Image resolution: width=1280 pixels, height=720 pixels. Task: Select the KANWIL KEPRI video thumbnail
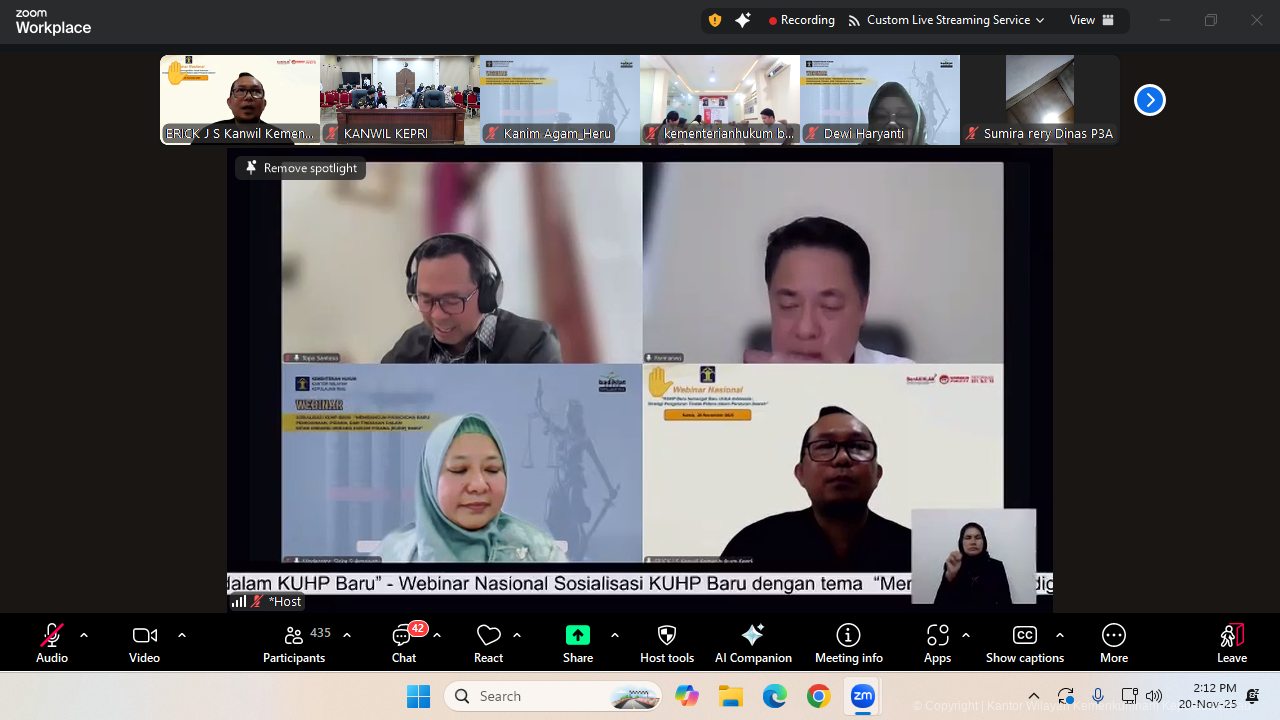(x=400, y=100)
